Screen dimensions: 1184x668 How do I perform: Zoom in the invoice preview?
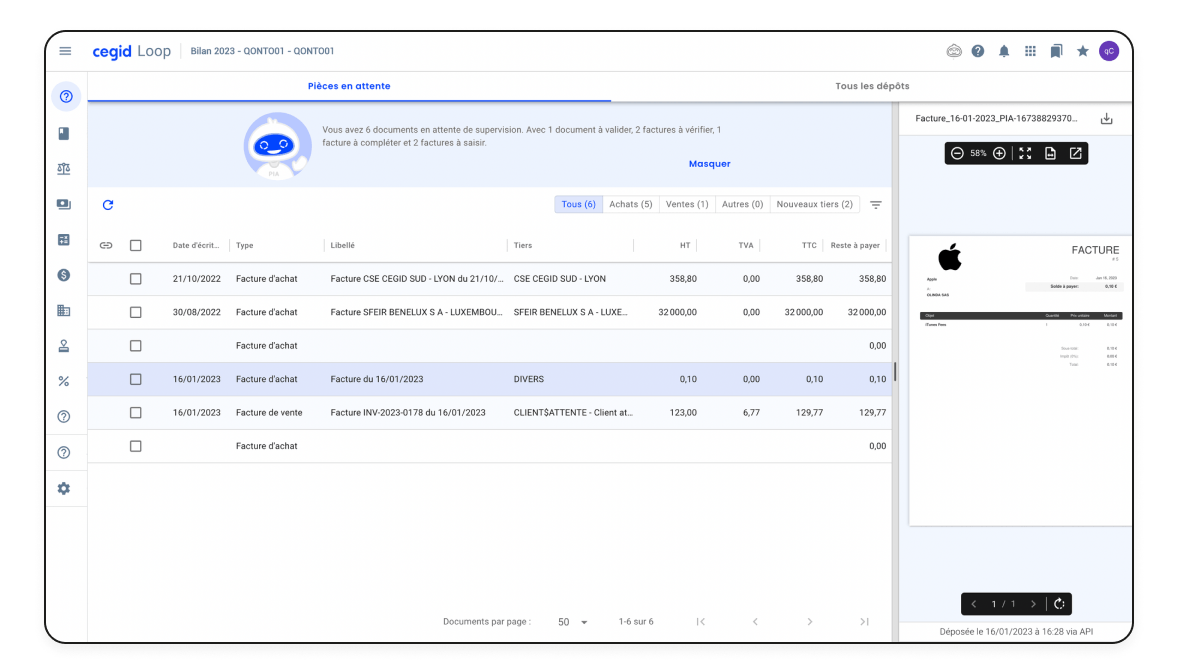pos(999,153)
